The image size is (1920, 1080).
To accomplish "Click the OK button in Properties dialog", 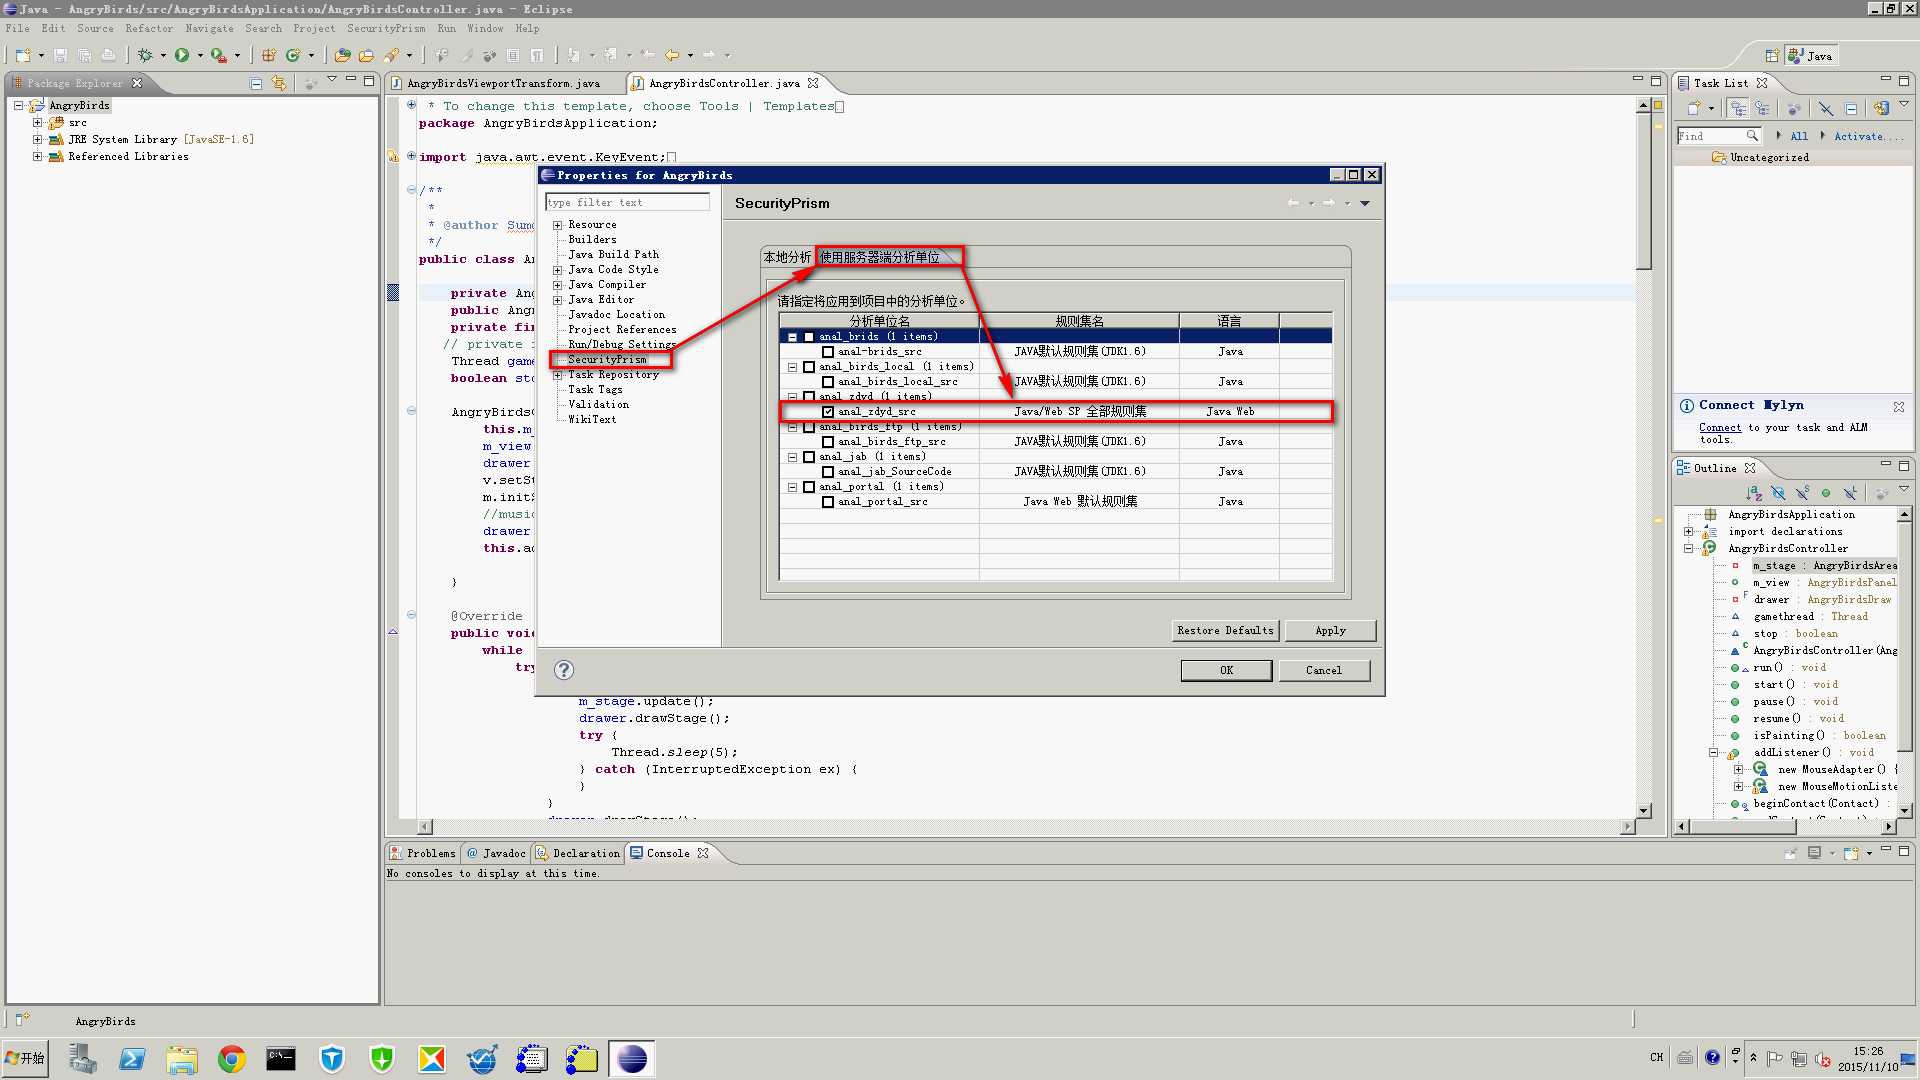I will [x=1226, y=670].
